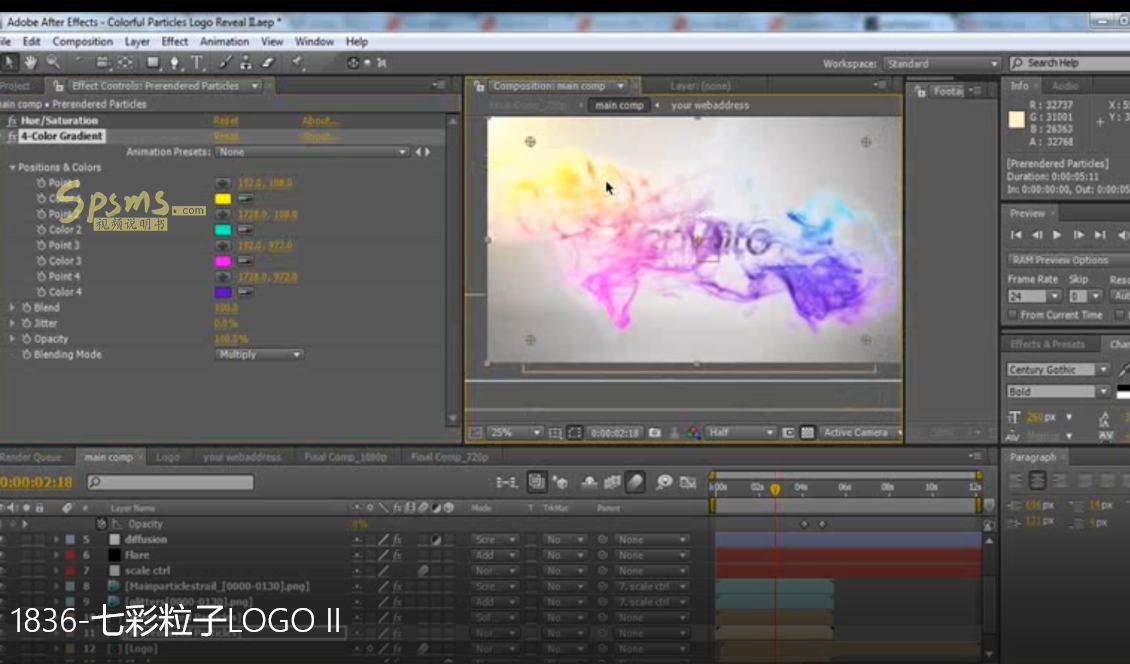The width and height of the screenshot is (1130, 664).
Task: Click the your webaddress breadcrumb in viewer
Action: click(x=710, y=105)
